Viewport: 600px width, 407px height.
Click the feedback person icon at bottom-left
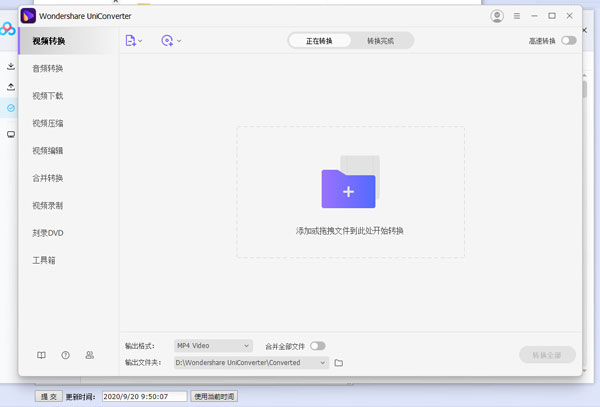click(90, 355)
